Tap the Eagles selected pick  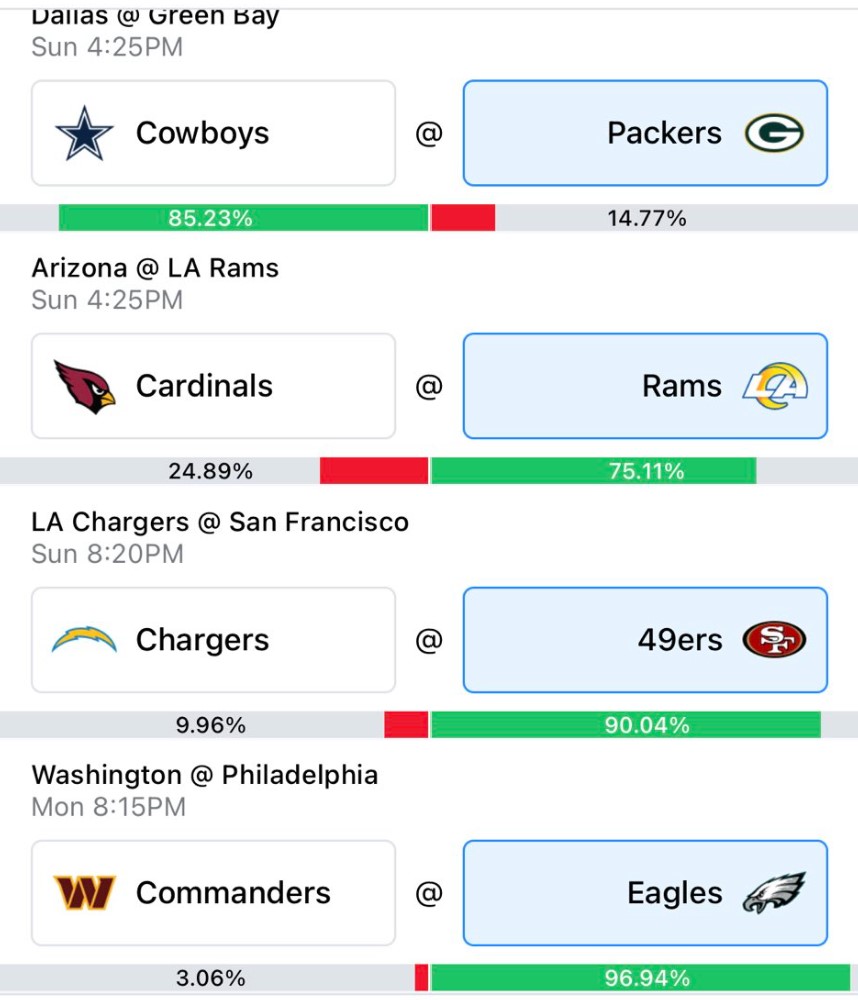click(x=645, y=892)
